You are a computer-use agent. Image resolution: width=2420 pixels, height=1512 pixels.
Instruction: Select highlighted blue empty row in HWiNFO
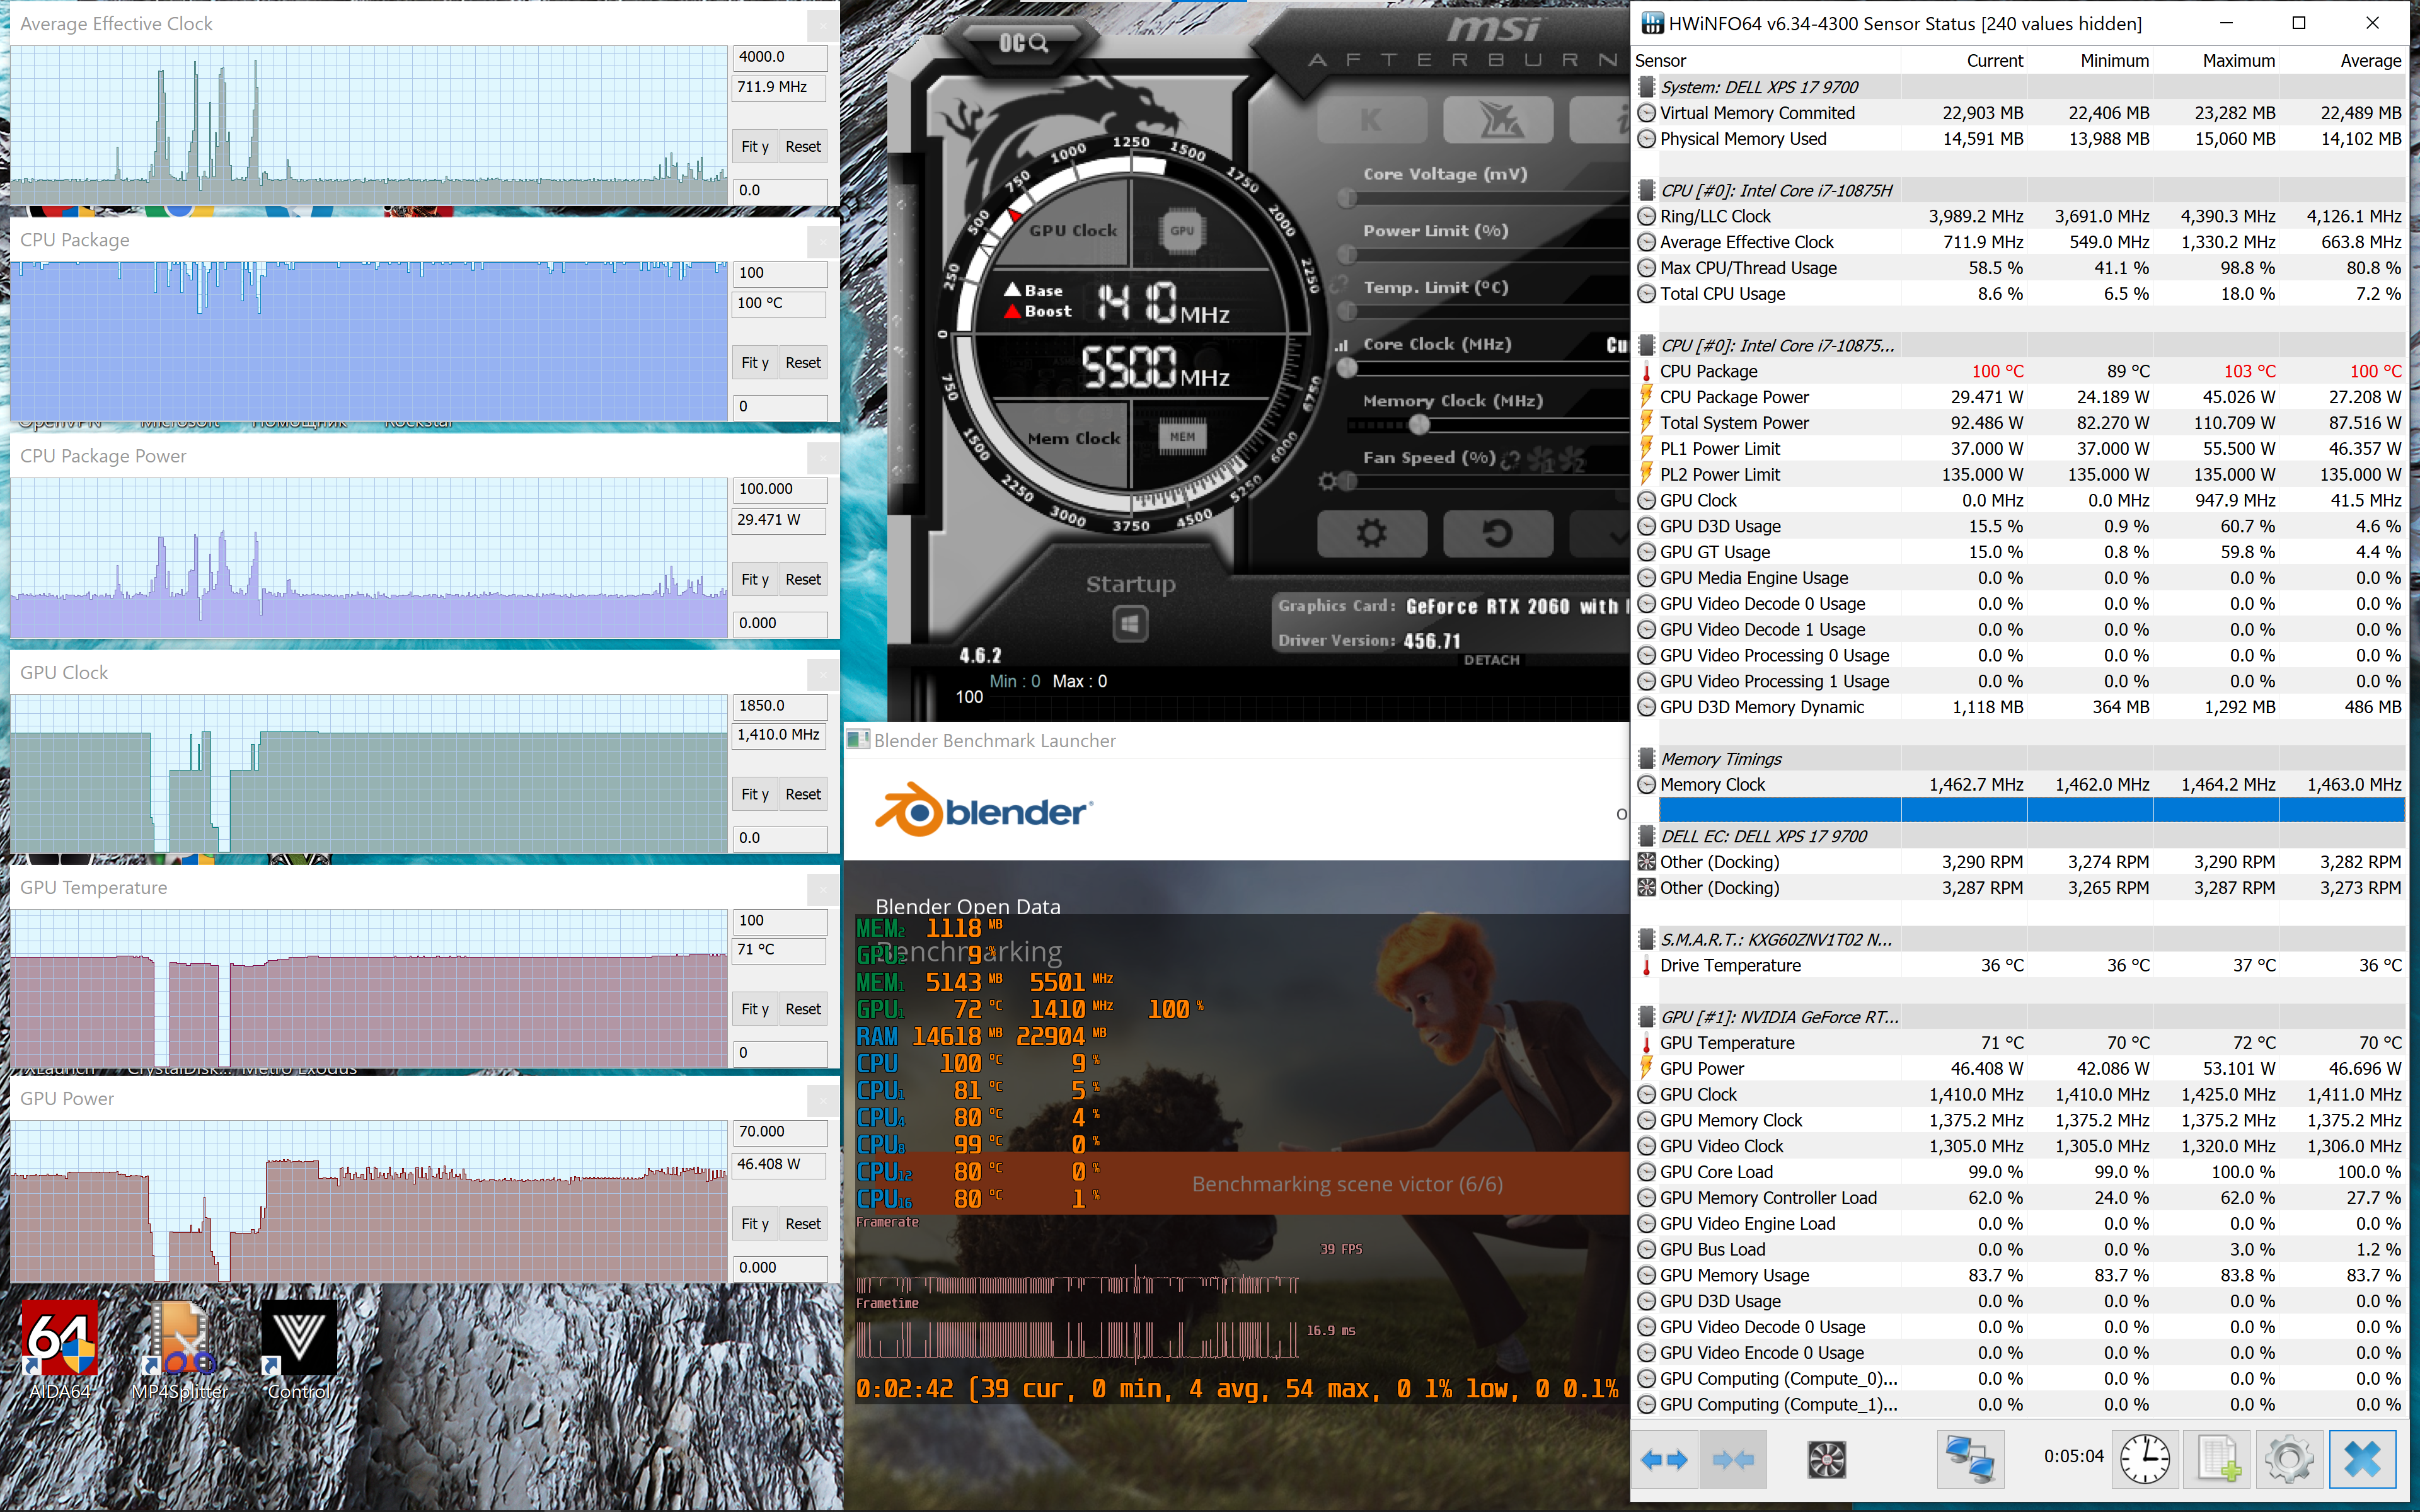2031,810
